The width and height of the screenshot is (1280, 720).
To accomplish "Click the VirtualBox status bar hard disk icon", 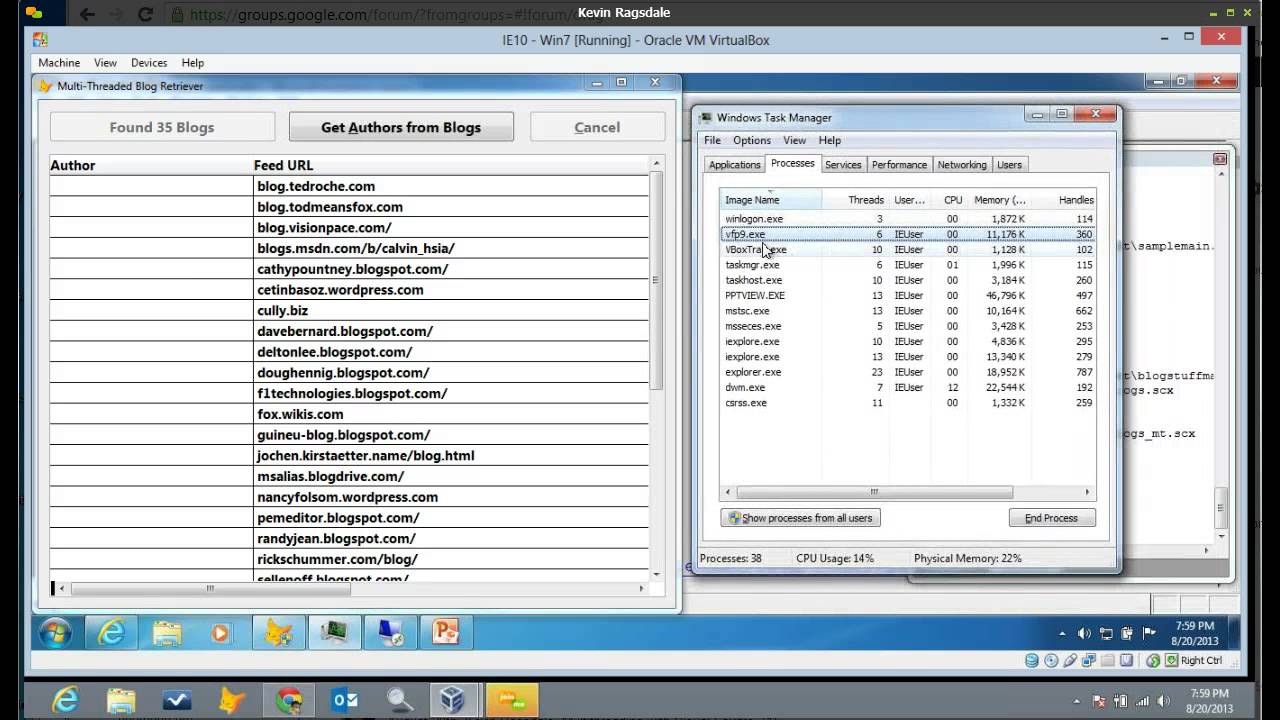I will (1032, 660).
